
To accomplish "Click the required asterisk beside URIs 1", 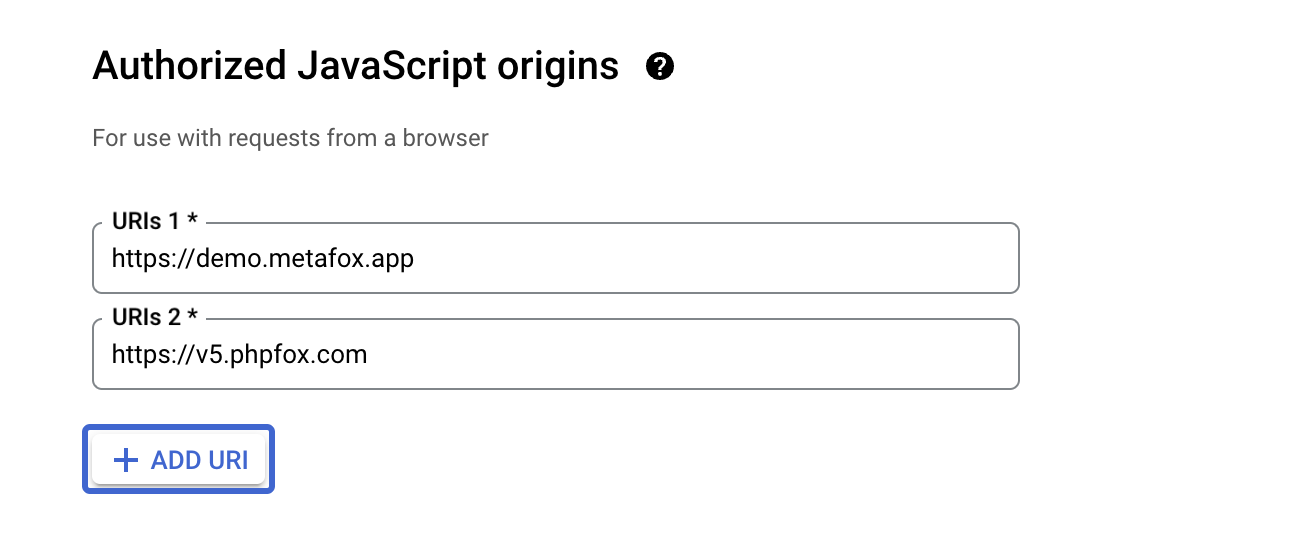I will [192, 221].
